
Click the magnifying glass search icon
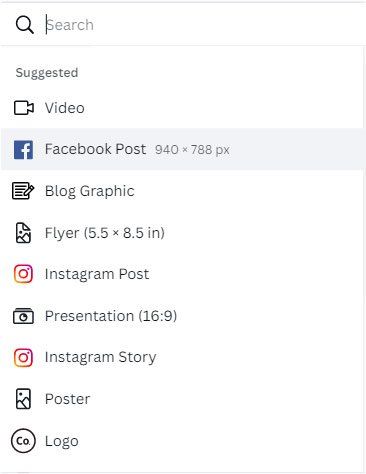tap(24, 25)
